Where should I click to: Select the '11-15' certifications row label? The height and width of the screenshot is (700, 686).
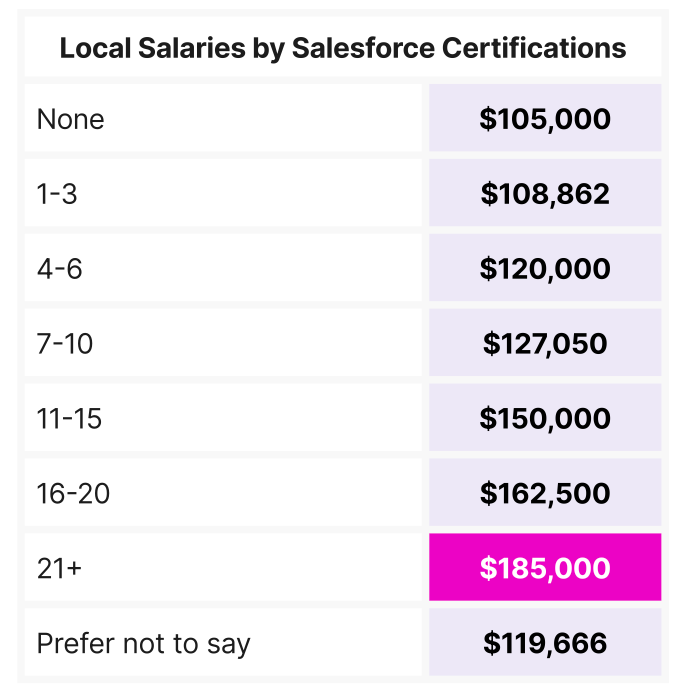[x=69, y=418]
